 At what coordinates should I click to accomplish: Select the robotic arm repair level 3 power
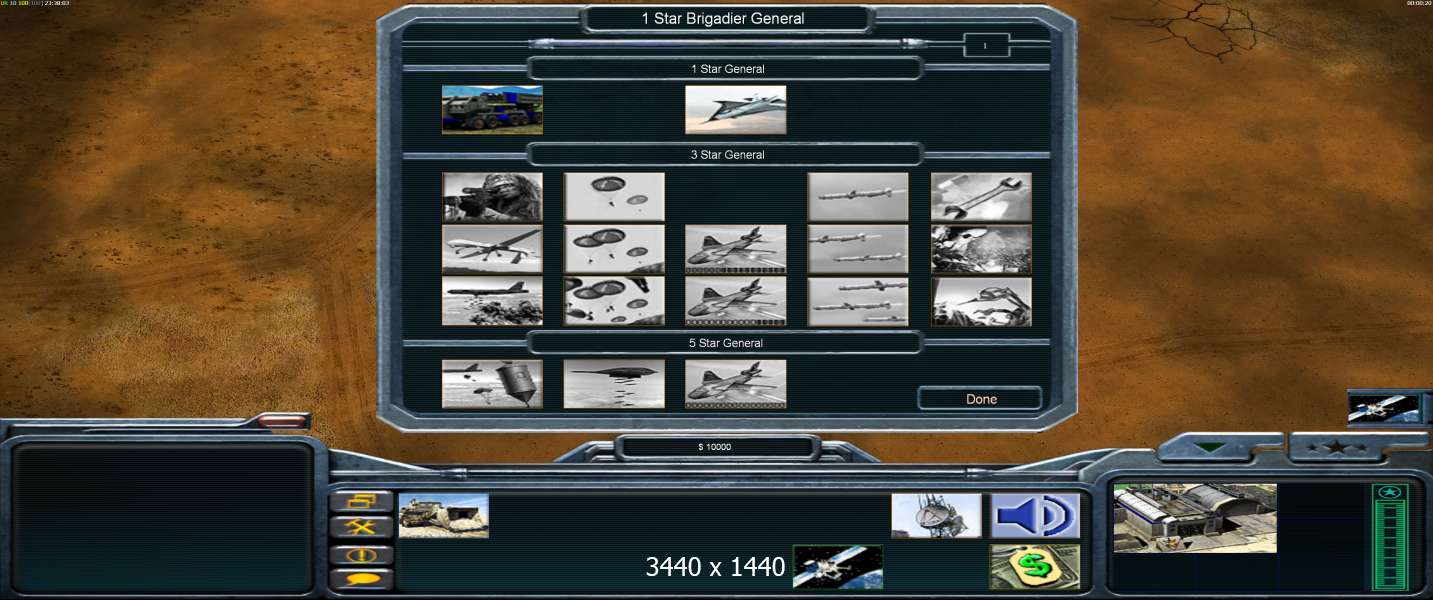click(981, 301)
